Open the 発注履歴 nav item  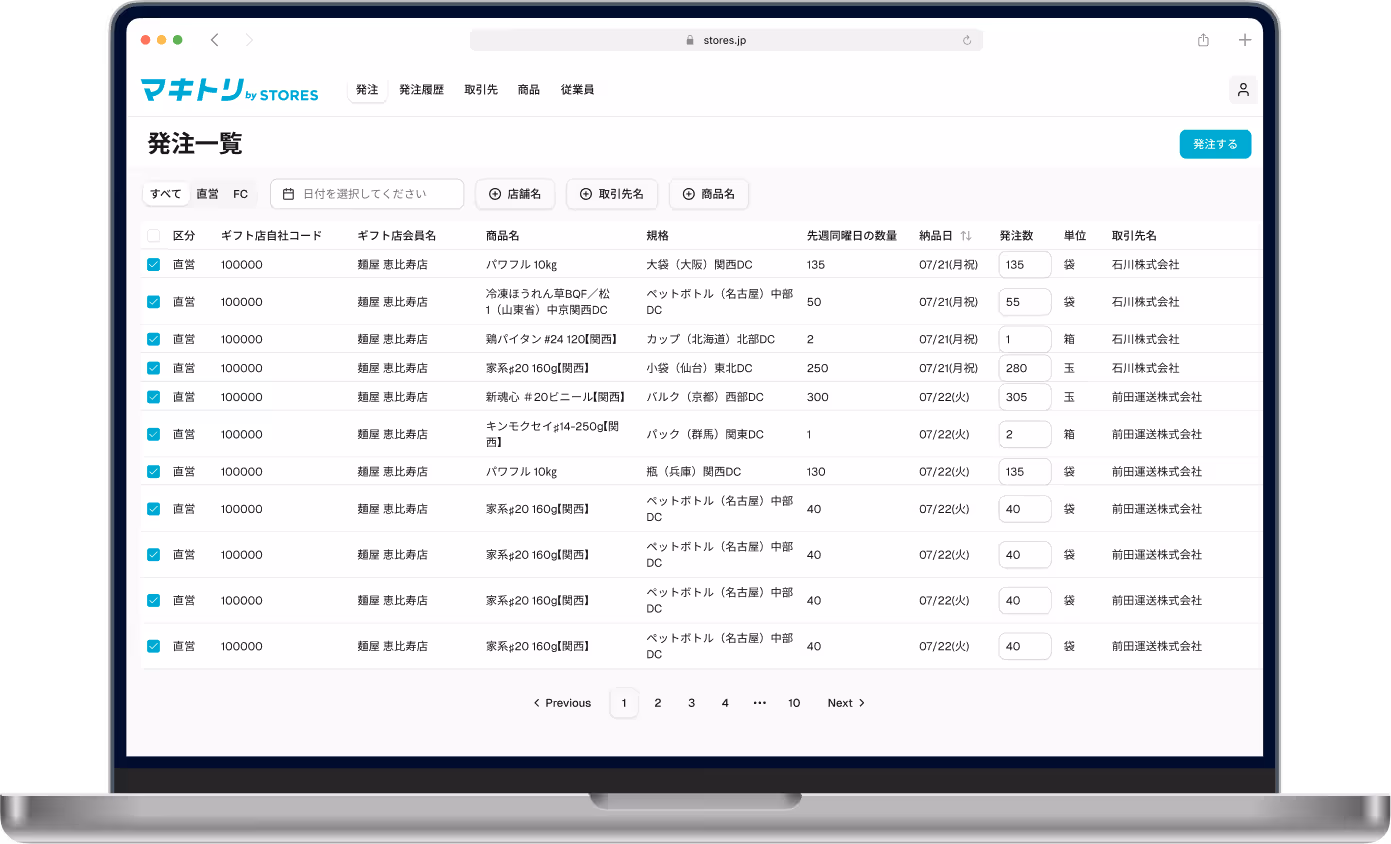click(x=421, y=90)
